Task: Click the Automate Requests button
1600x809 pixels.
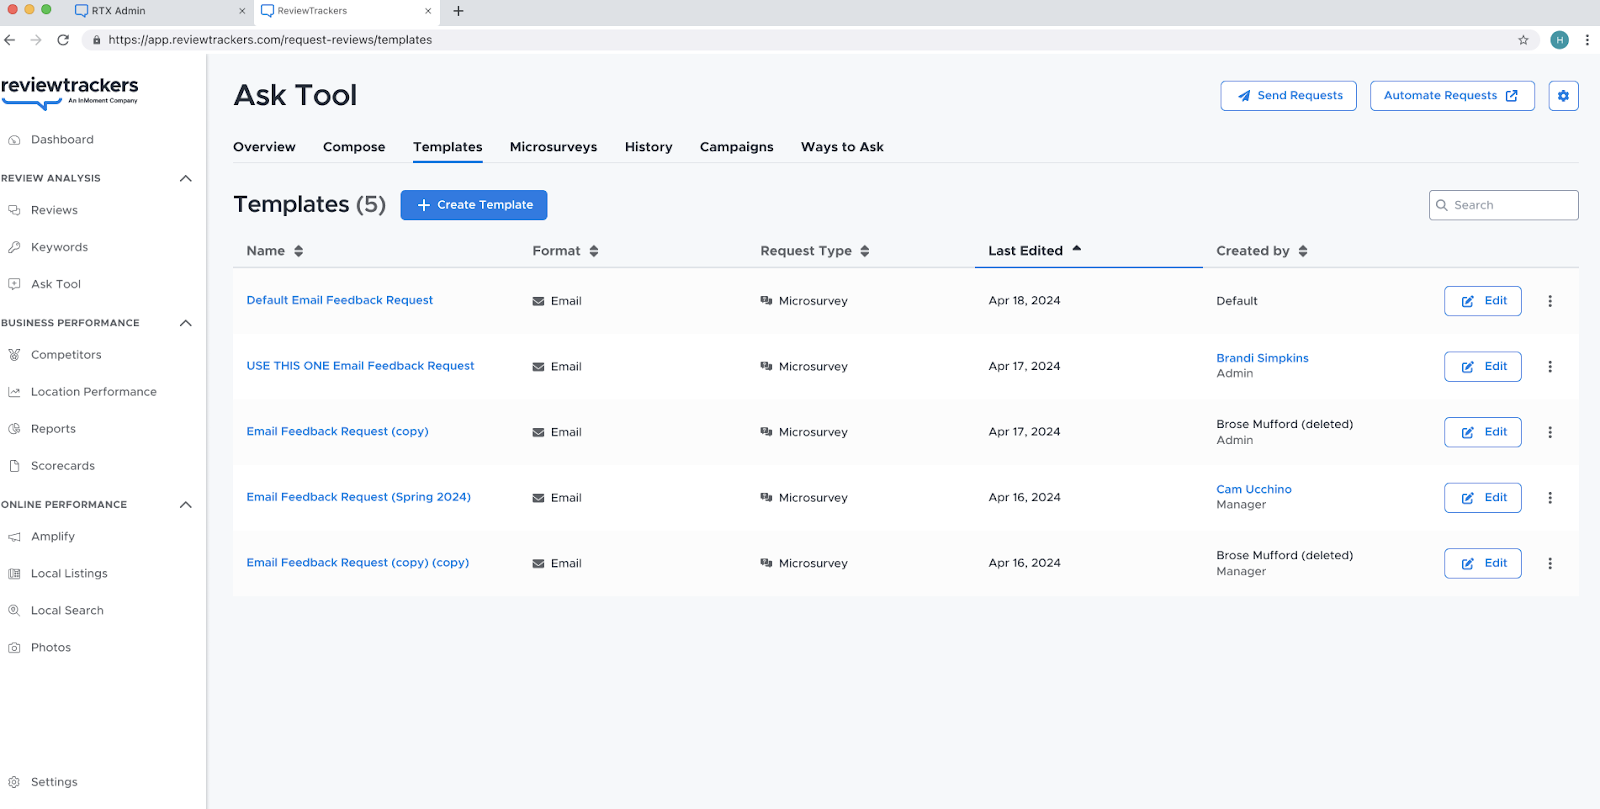Action: click(1452, 96)
